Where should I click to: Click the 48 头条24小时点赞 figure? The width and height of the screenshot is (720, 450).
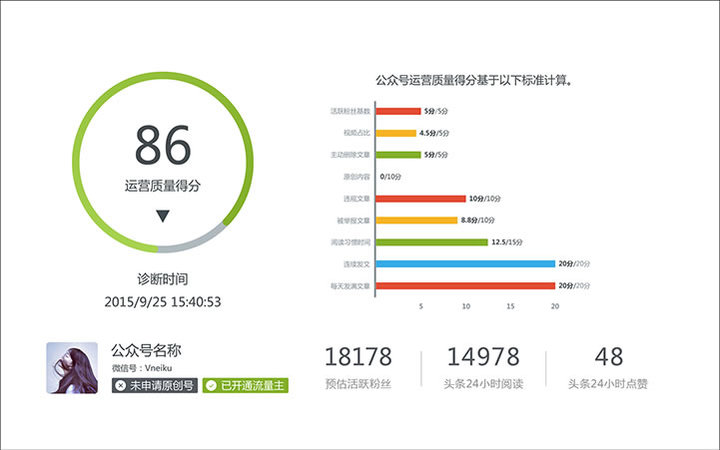point(608,357)
